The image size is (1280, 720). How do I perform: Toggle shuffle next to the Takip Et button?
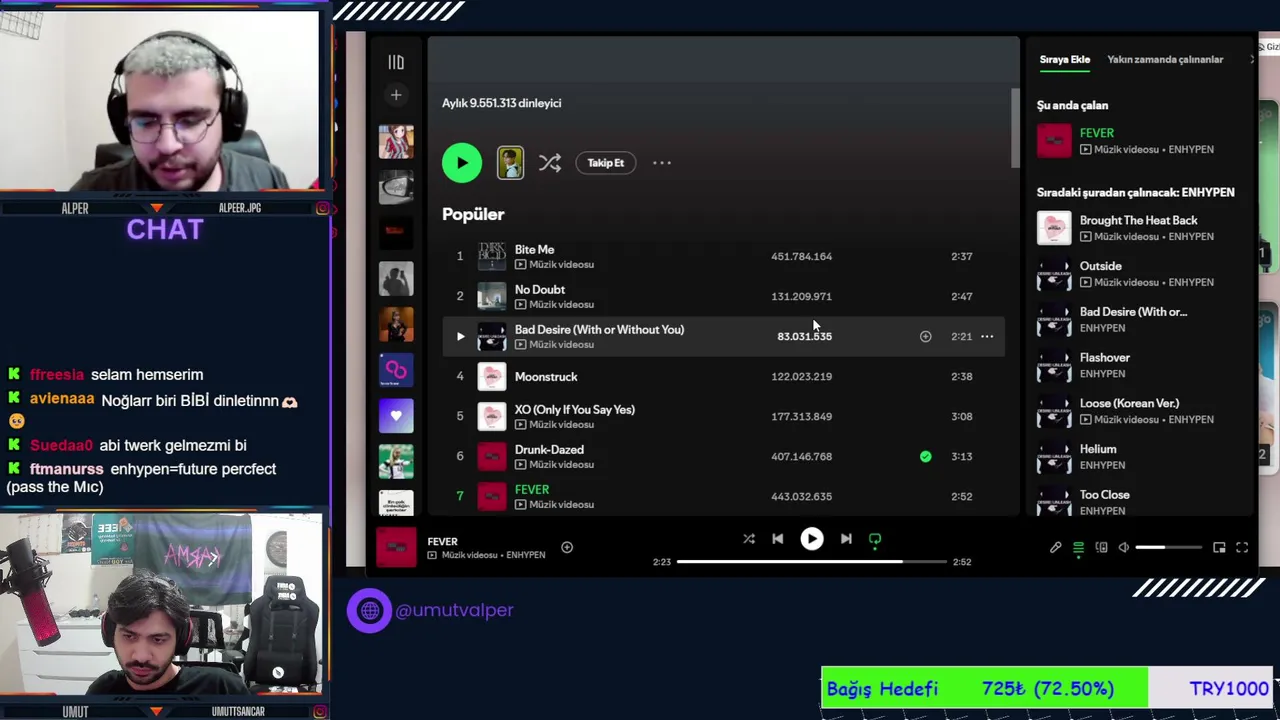pos(550,163)
